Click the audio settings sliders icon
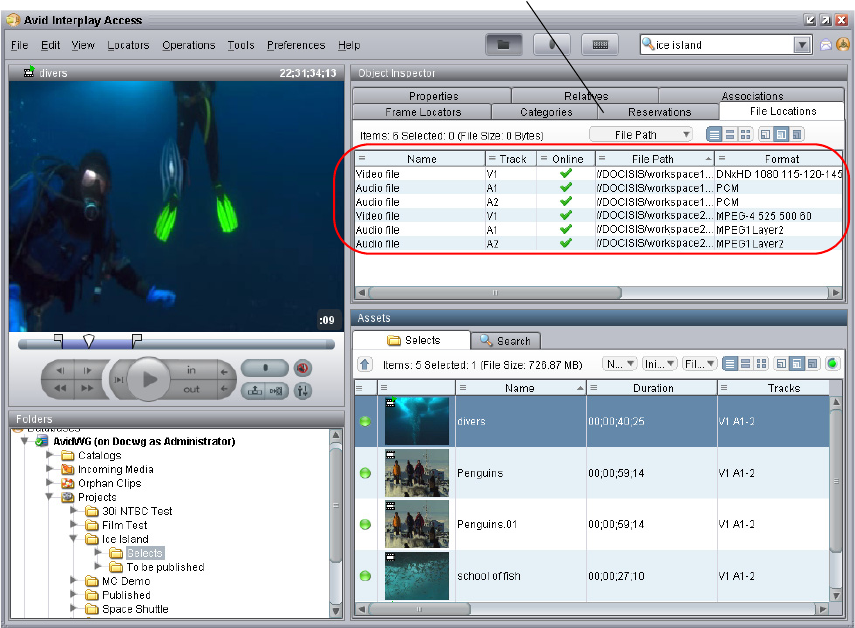 pyautogui.click(x=303, y=390)
